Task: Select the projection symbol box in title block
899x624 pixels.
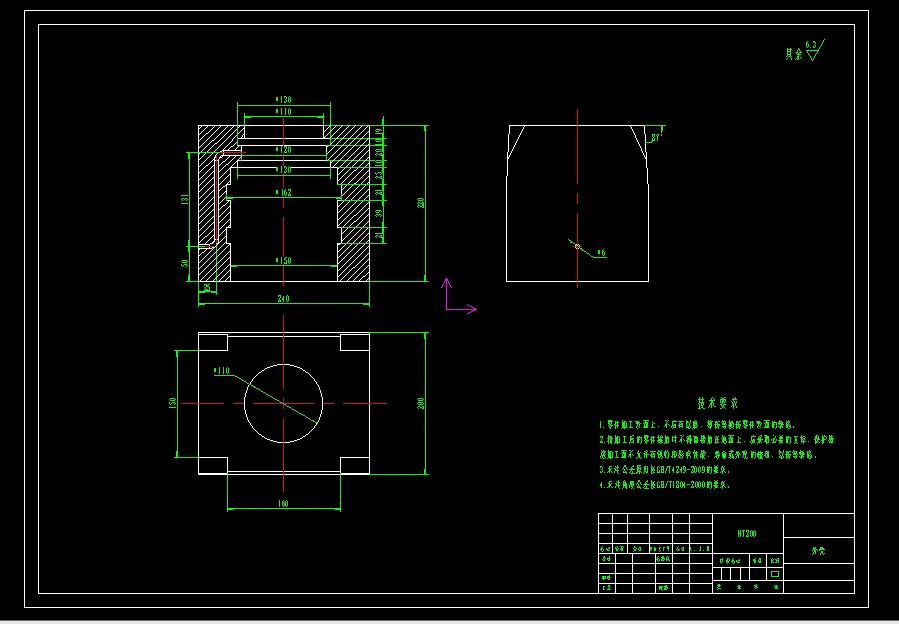Action: click(x=775, y=574)
